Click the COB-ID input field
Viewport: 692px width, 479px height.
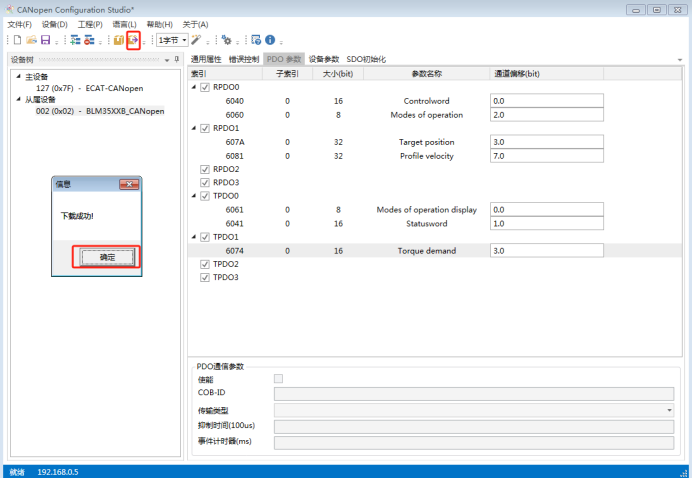click(474, 393)
